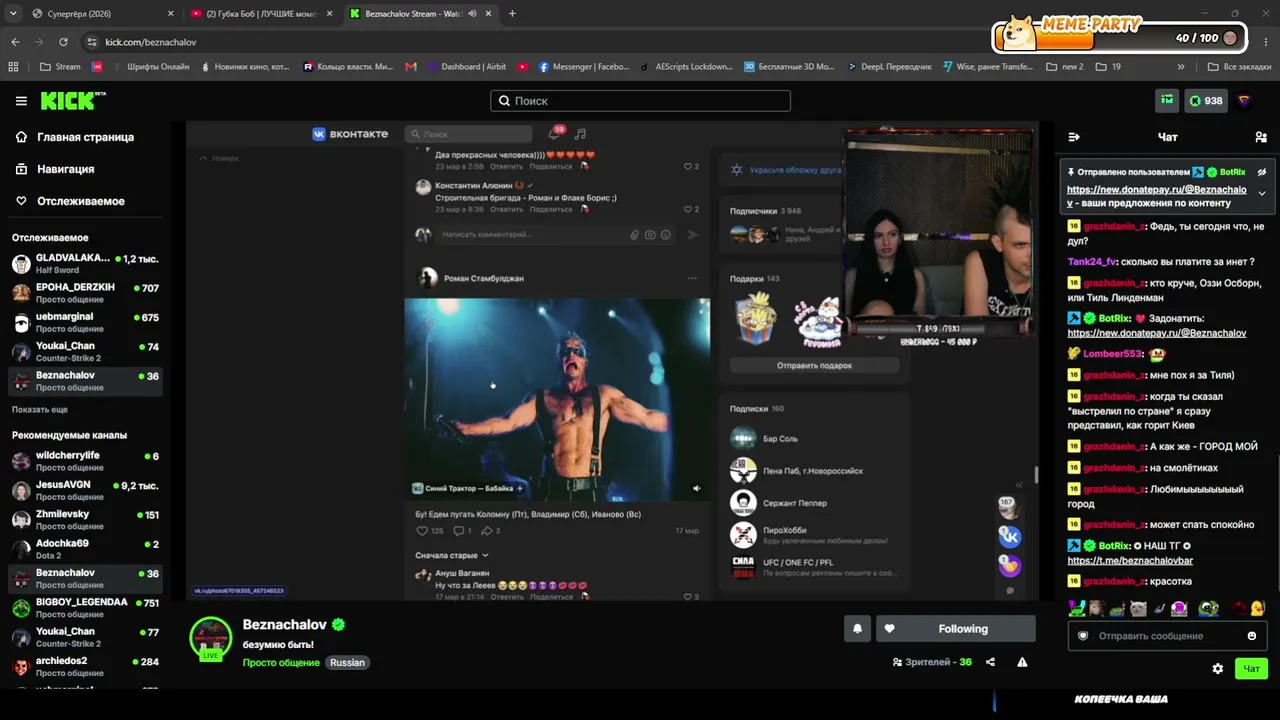Go back in the browser

point(15,42)
